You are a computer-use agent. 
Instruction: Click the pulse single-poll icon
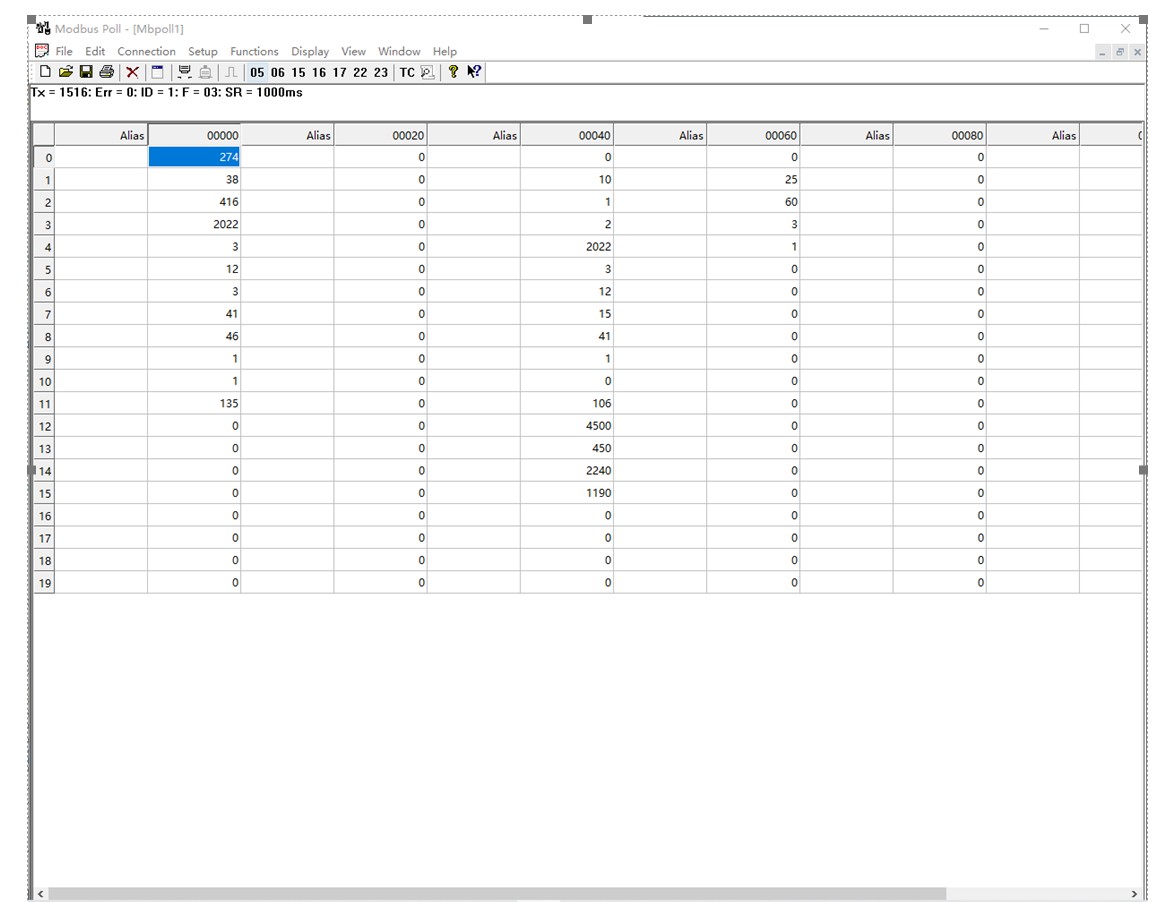(231, 72)
